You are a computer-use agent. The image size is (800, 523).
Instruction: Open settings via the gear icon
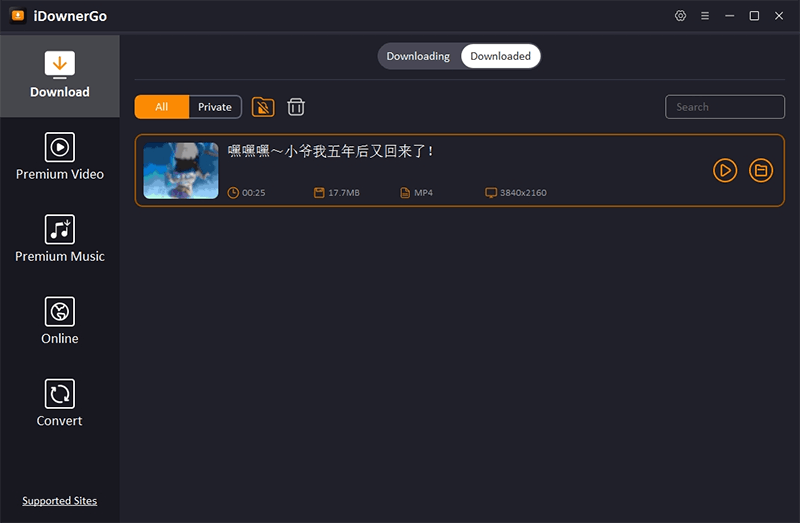point(680,16)
